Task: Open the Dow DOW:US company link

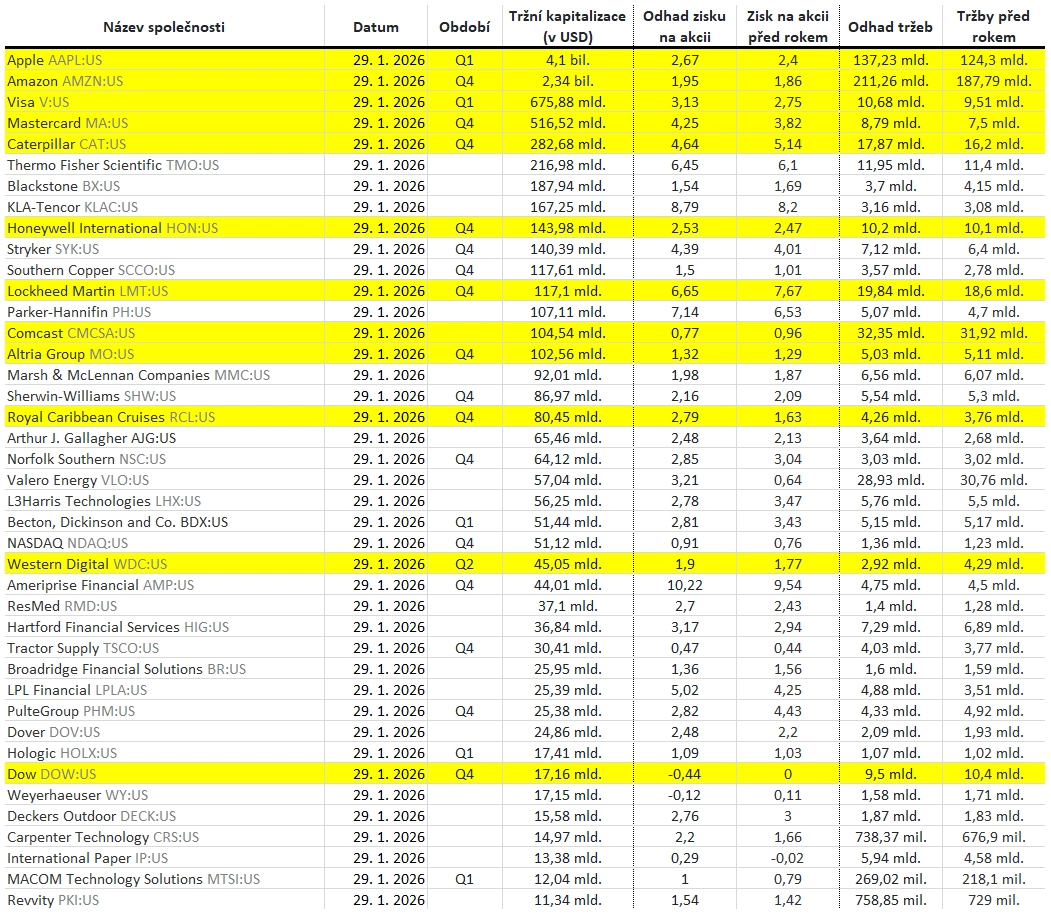Action: click(51, 774)
